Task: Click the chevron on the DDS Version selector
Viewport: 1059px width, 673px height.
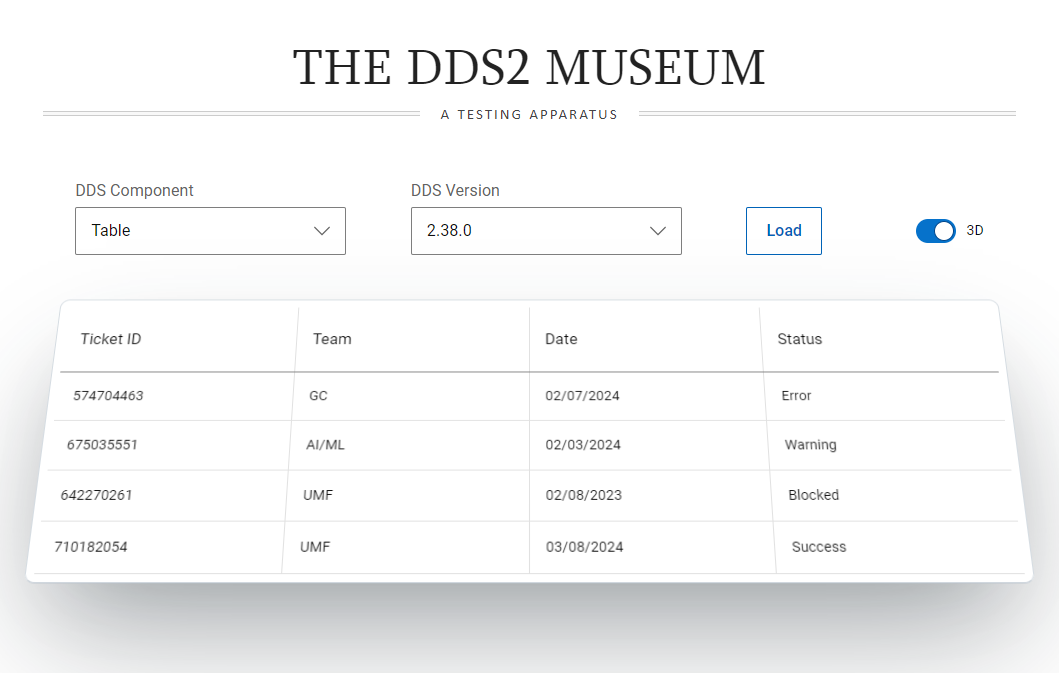Action: (x=658, y=230)
